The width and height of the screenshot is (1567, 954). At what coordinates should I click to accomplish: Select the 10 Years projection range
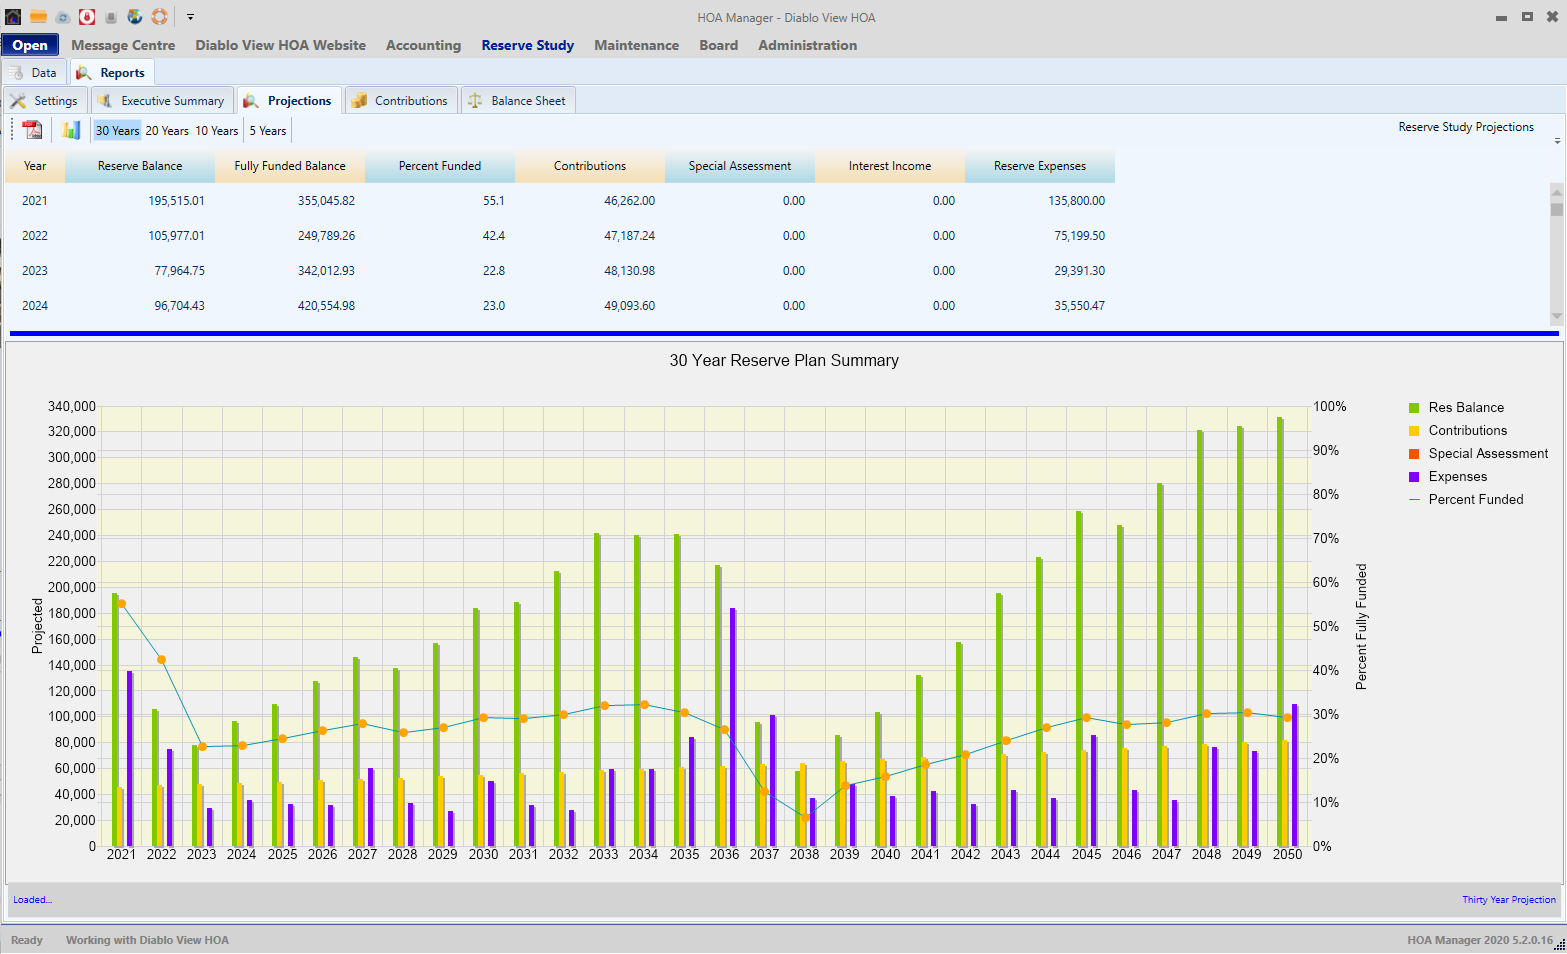click(216, 131)
